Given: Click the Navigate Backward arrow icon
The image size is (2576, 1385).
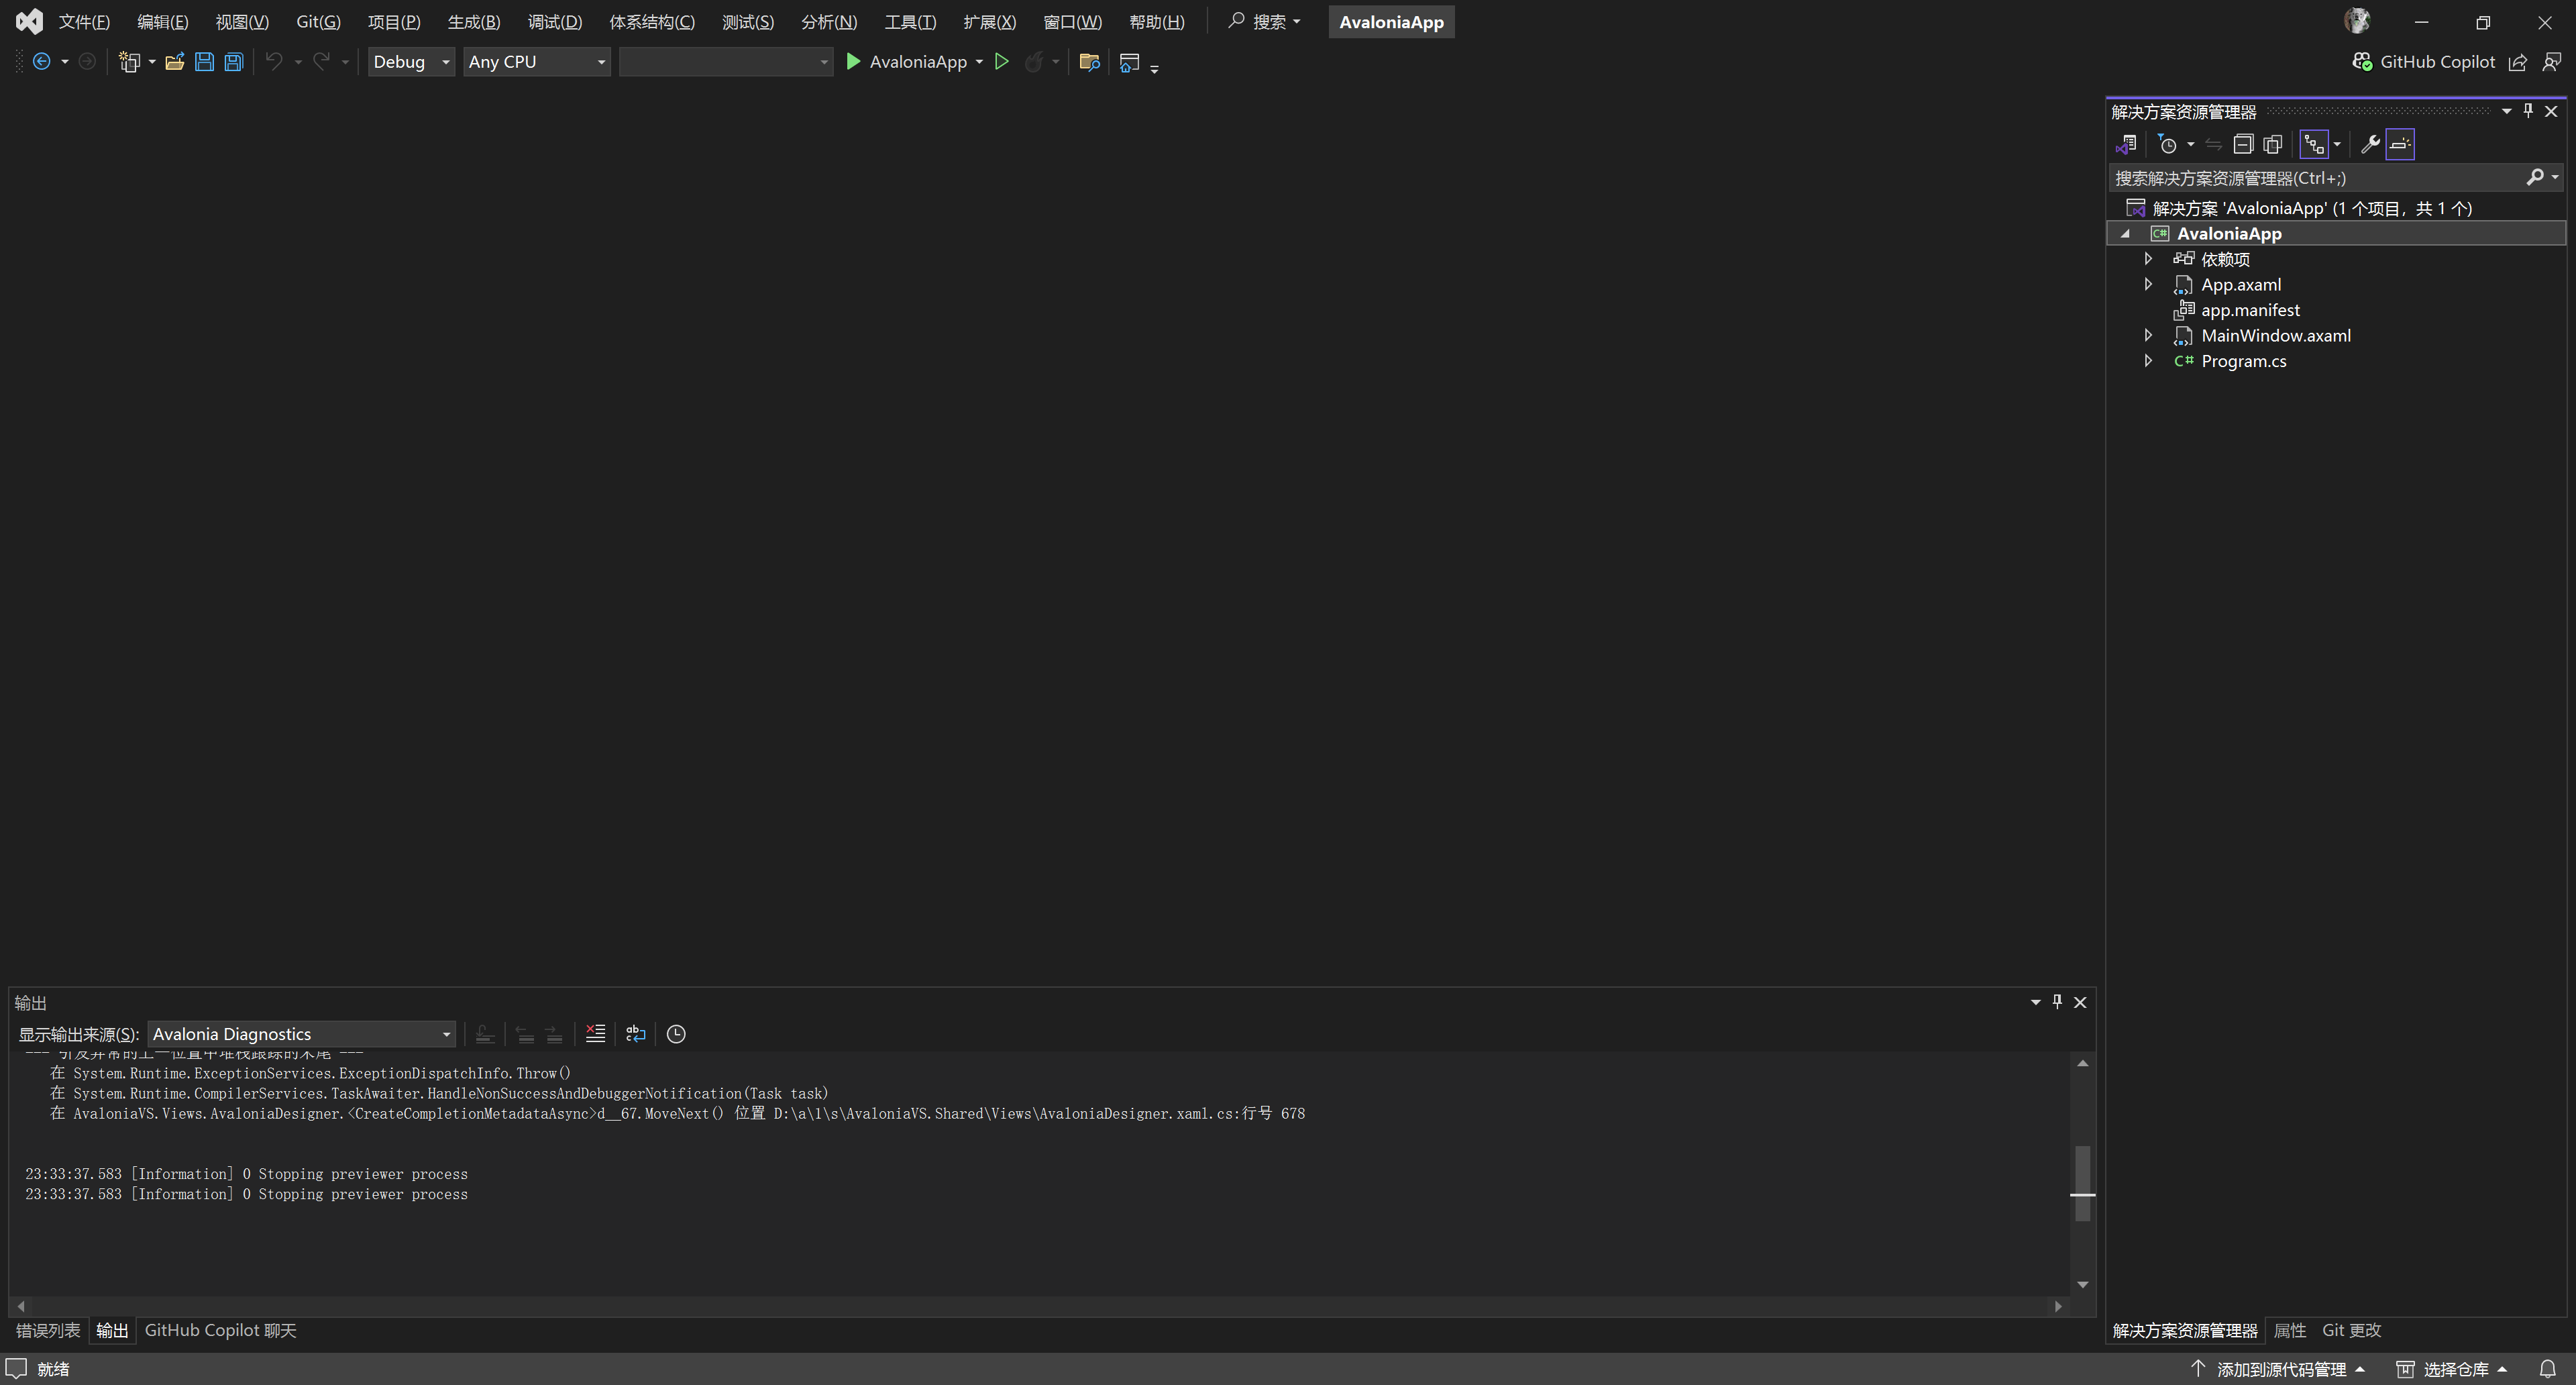Looking at the screenshot, I should (x=42, y=62).
